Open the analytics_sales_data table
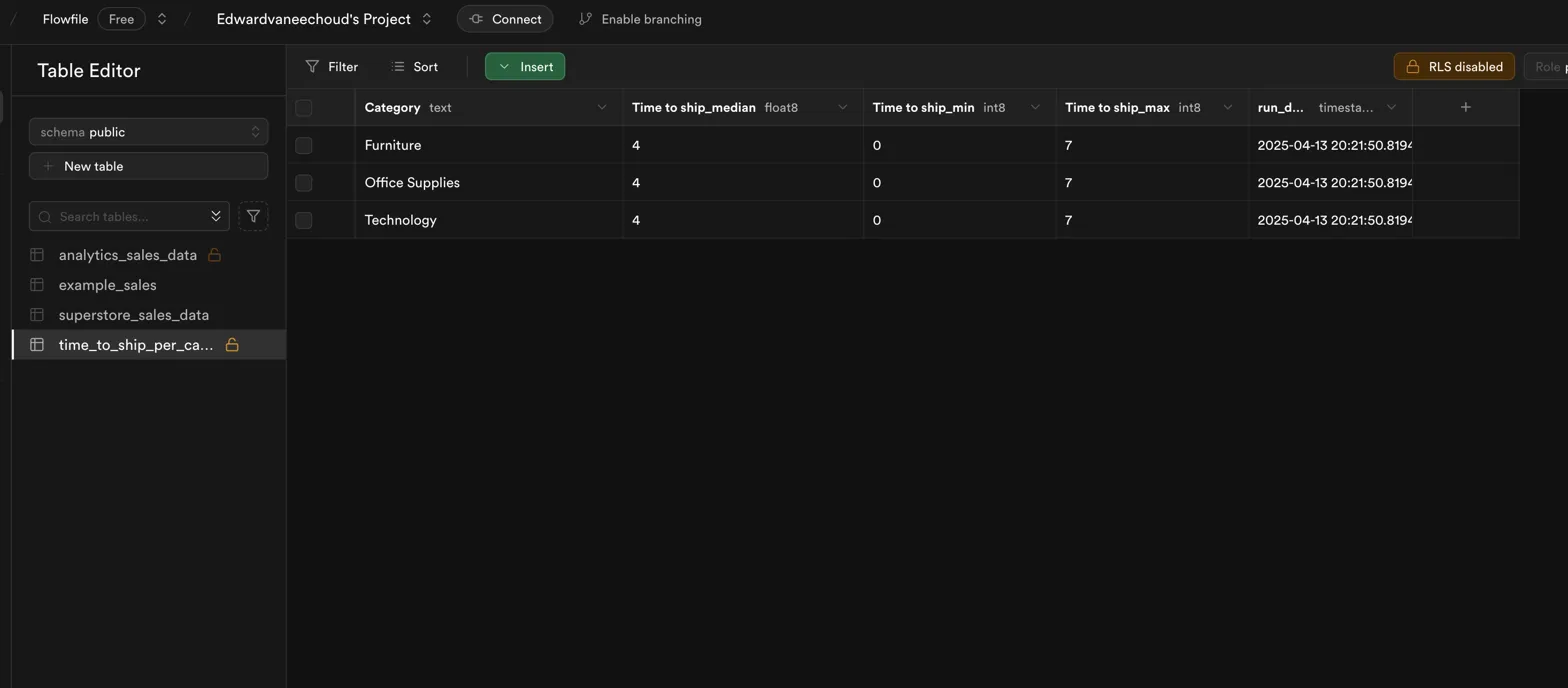 click(128, 255)
